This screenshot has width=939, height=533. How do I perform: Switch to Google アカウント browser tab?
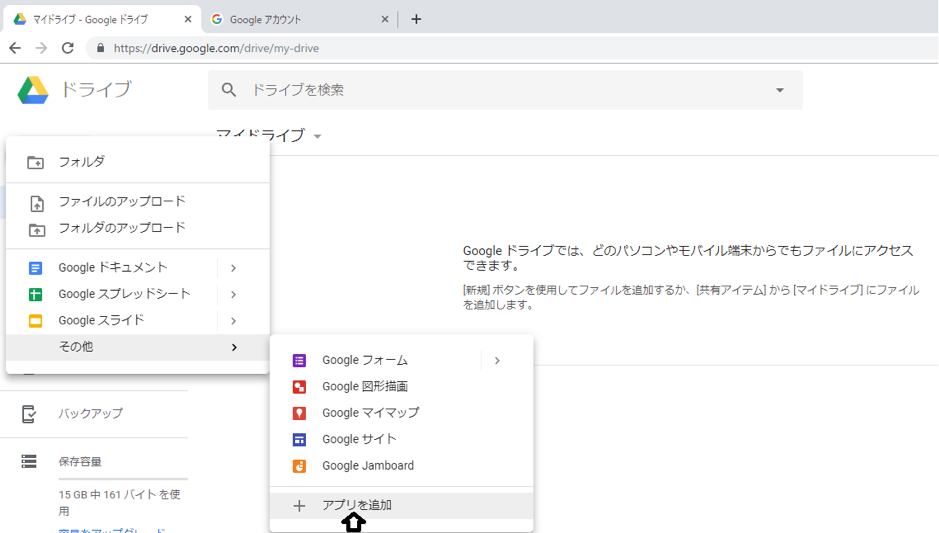[x=298, y=19]
